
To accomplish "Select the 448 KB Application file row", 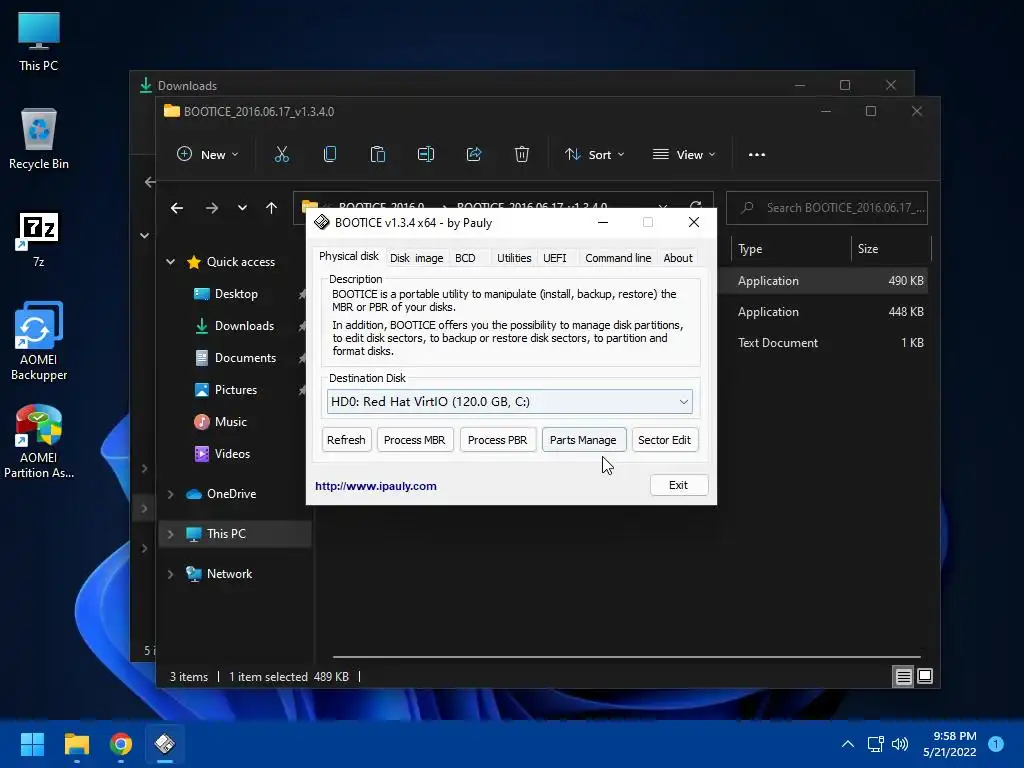I will pyautogui.click(x=823, y=312).
